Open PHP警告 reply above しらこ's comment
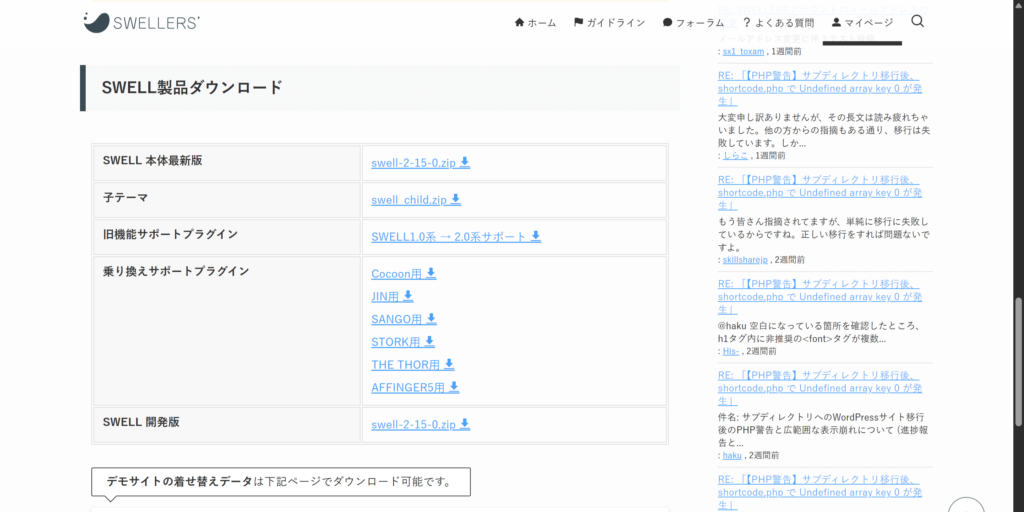 click(x=820, y=88)
